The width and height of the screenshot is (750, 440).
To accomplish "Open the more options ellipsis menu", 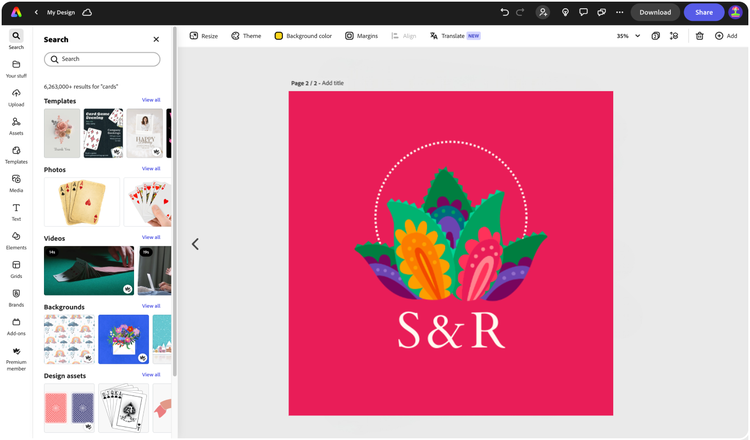I will (x=619, y=12).
